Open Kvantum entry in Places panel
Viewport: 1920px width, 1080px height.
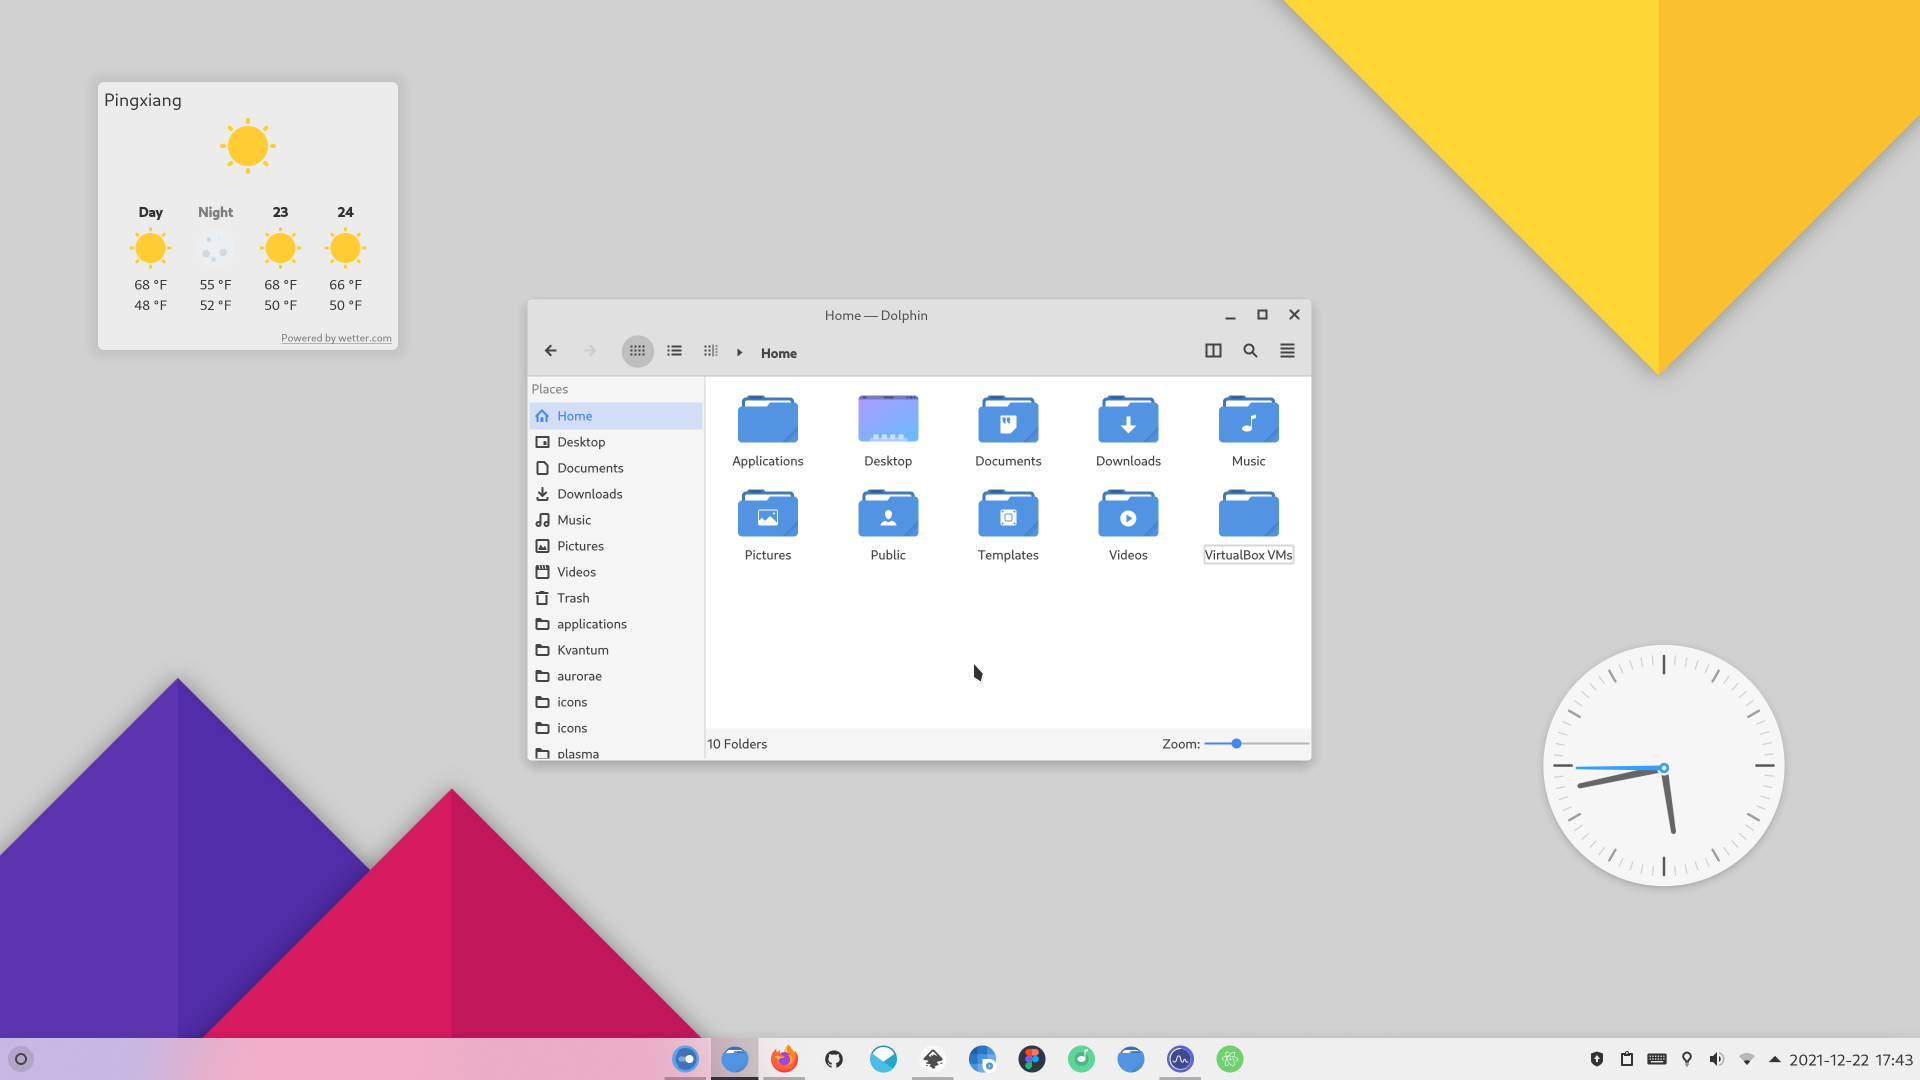coord(616,650)
